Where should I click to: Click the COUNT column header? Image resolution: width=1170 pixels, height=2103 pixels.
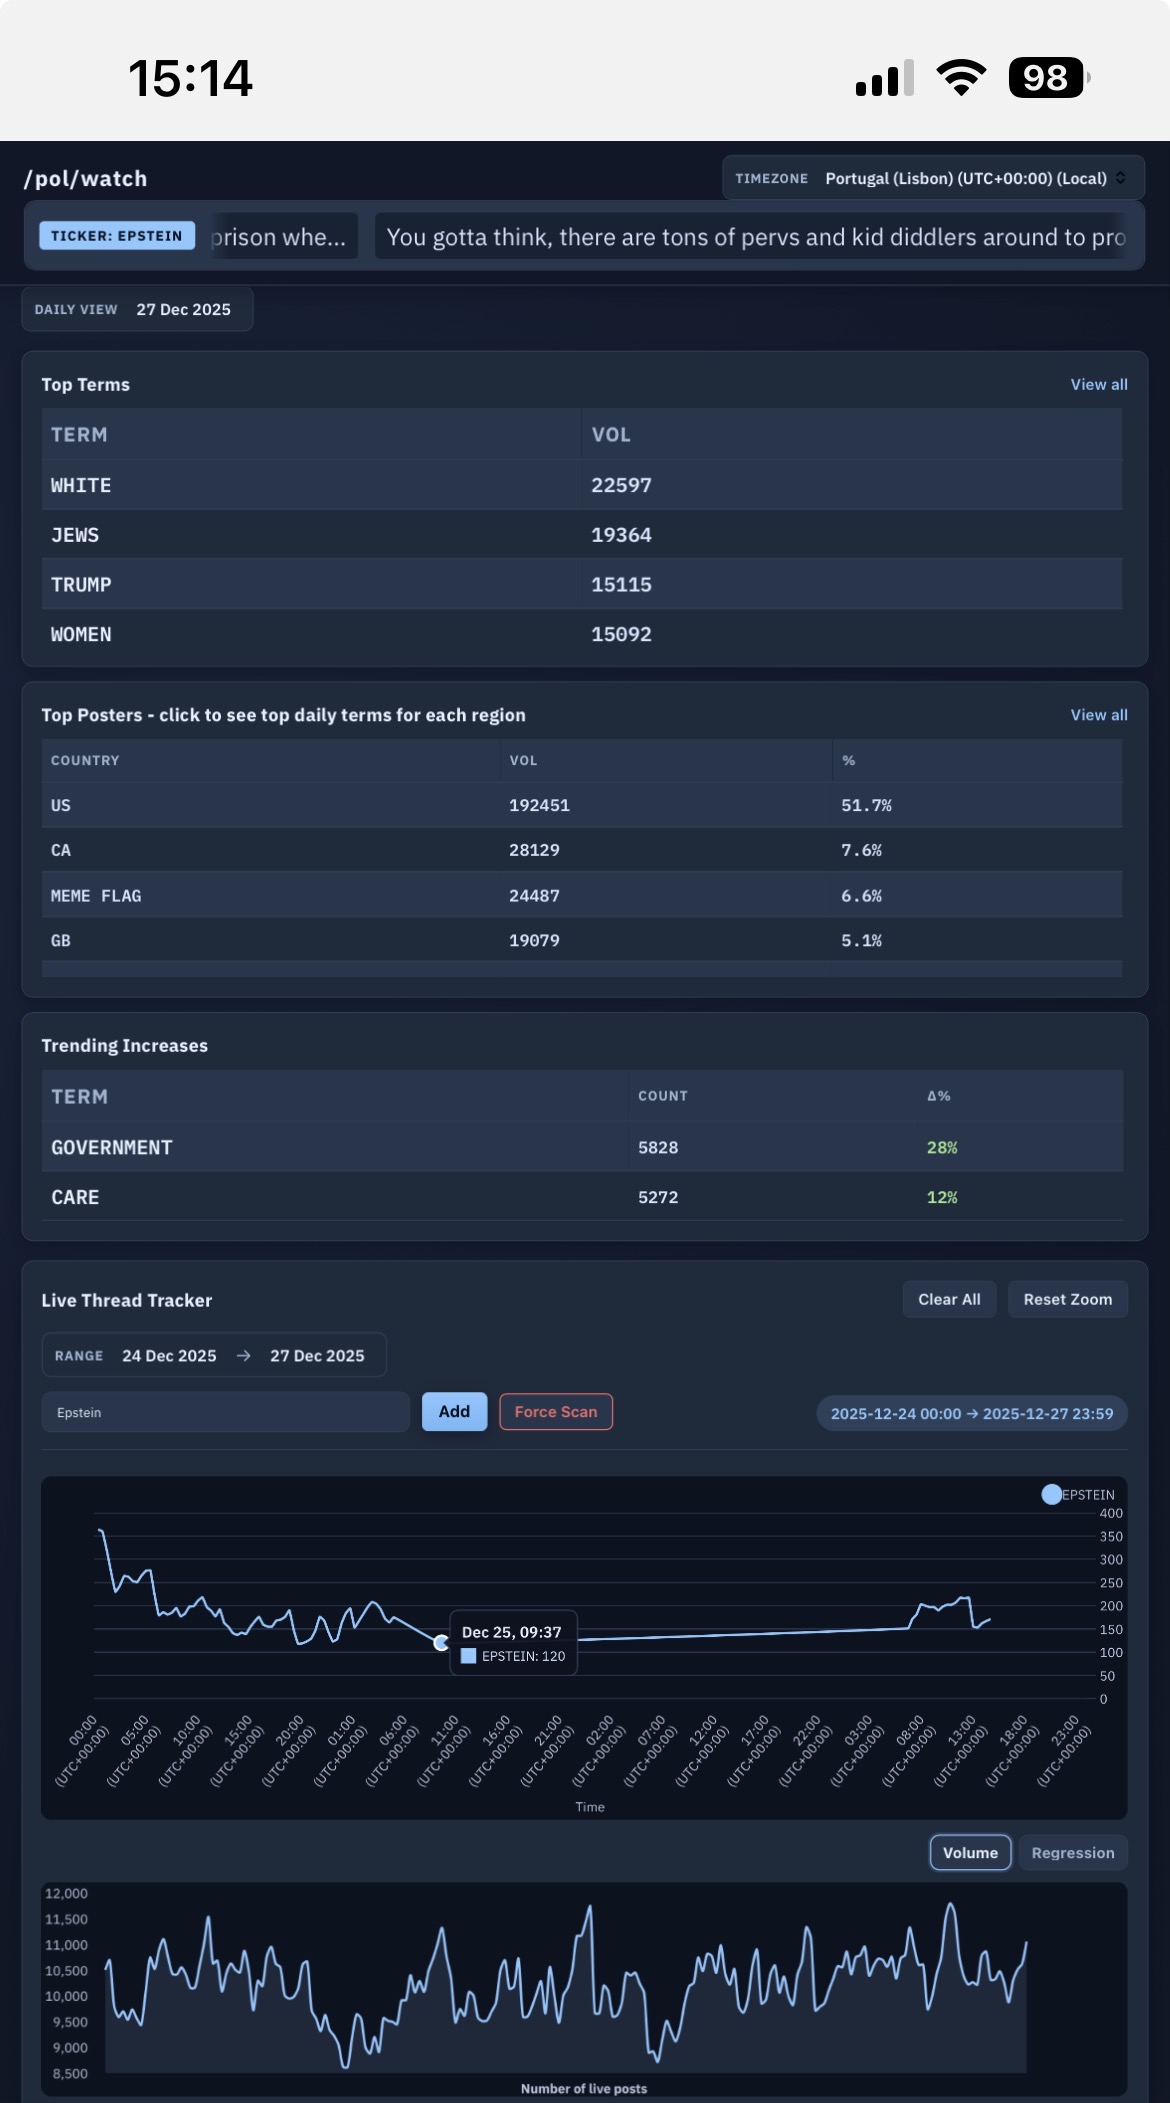663,1096
